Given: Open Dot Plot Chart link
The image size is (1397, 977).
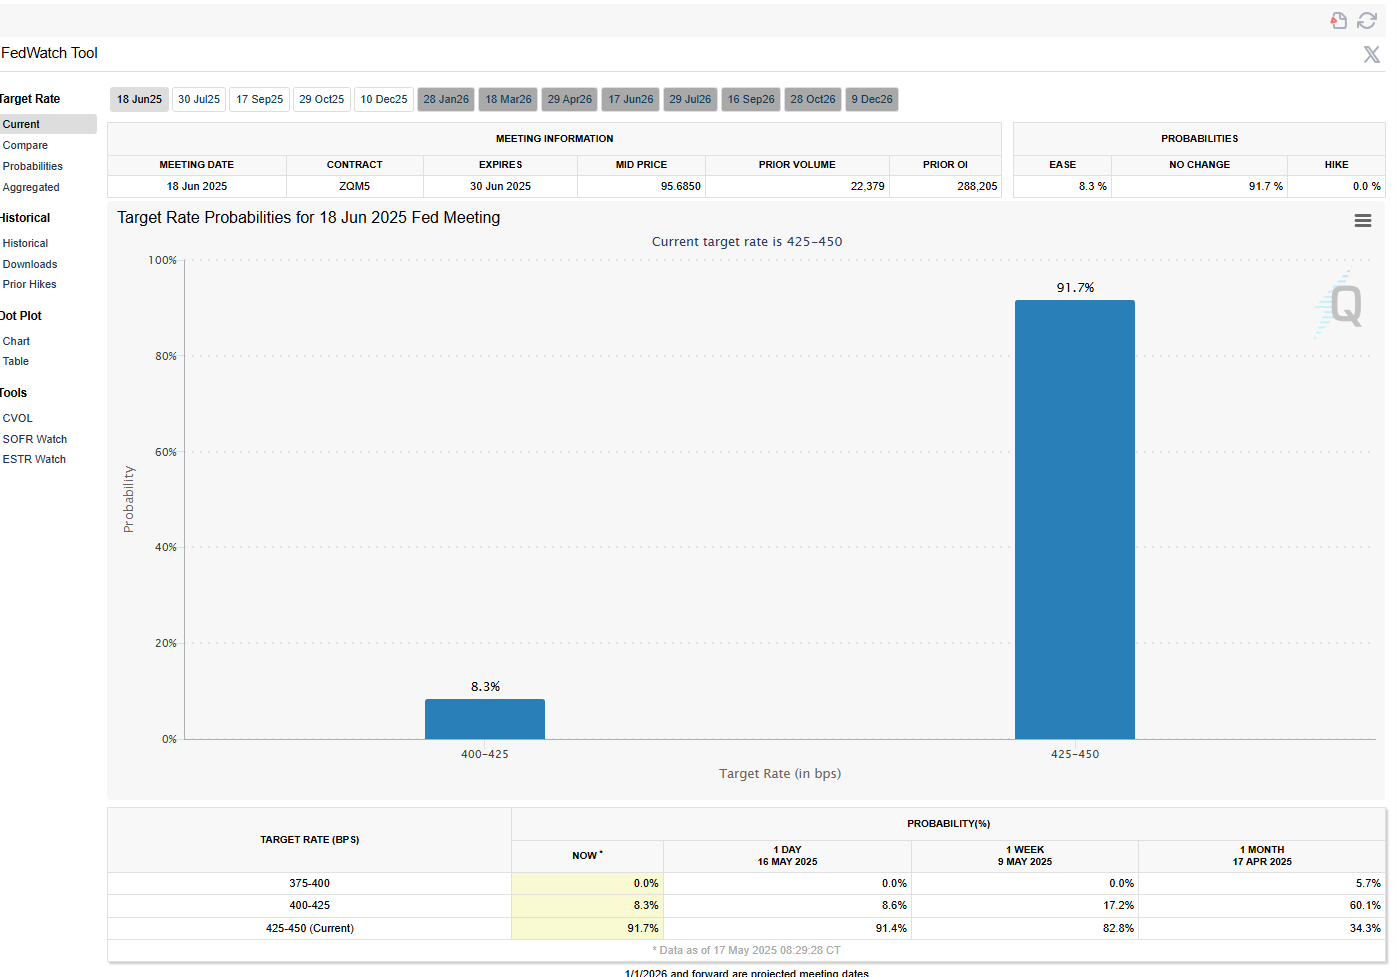Looking at the screenshot, I should tap(16, 341).
